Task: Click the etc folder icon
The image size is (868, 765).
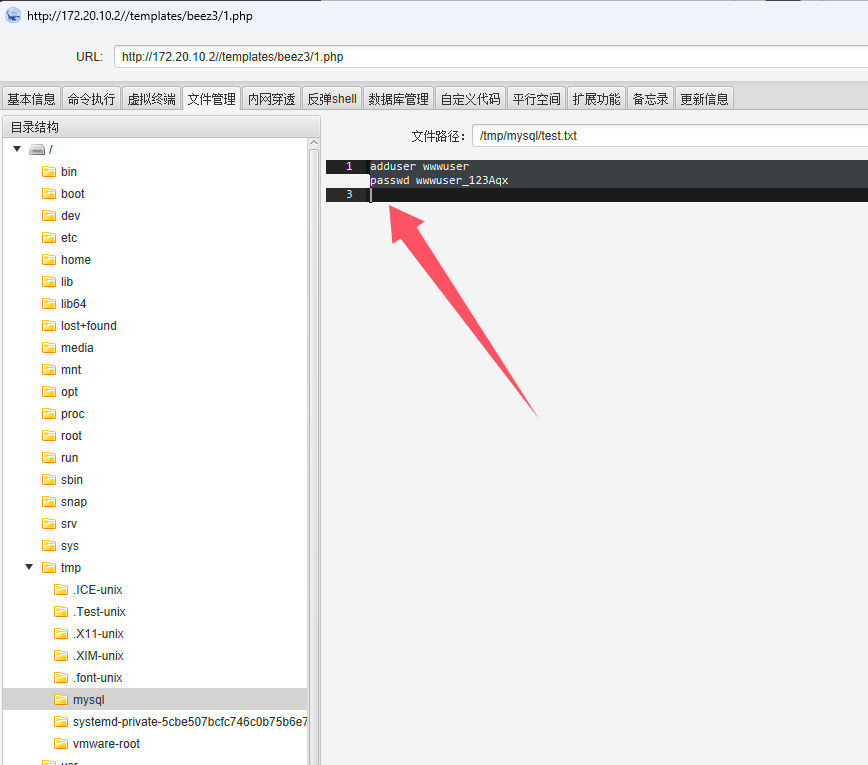Action: tap(48, 238)
